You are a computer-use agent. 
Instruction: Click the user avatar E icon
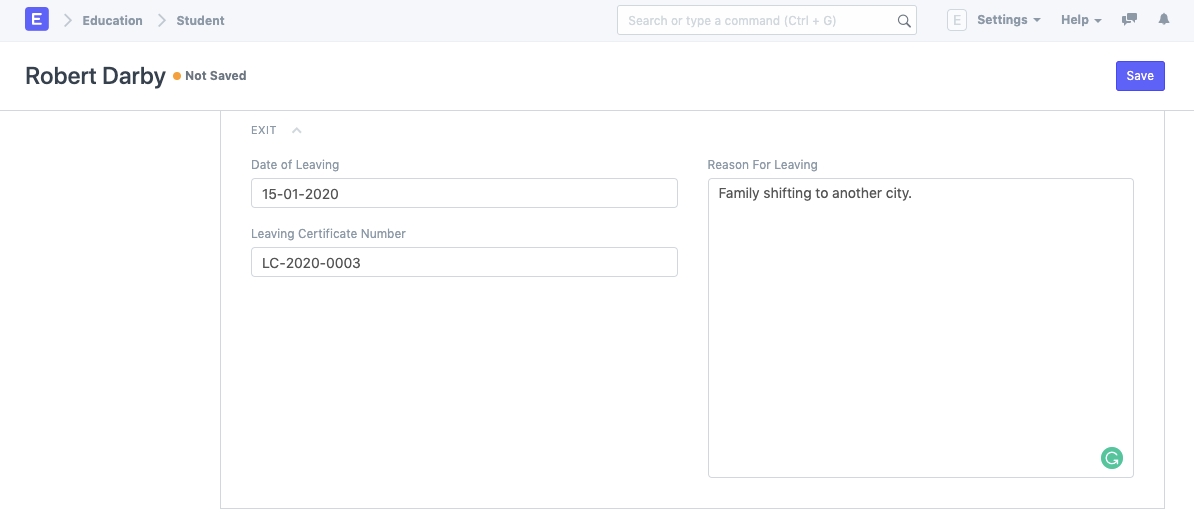pos(956,20)
